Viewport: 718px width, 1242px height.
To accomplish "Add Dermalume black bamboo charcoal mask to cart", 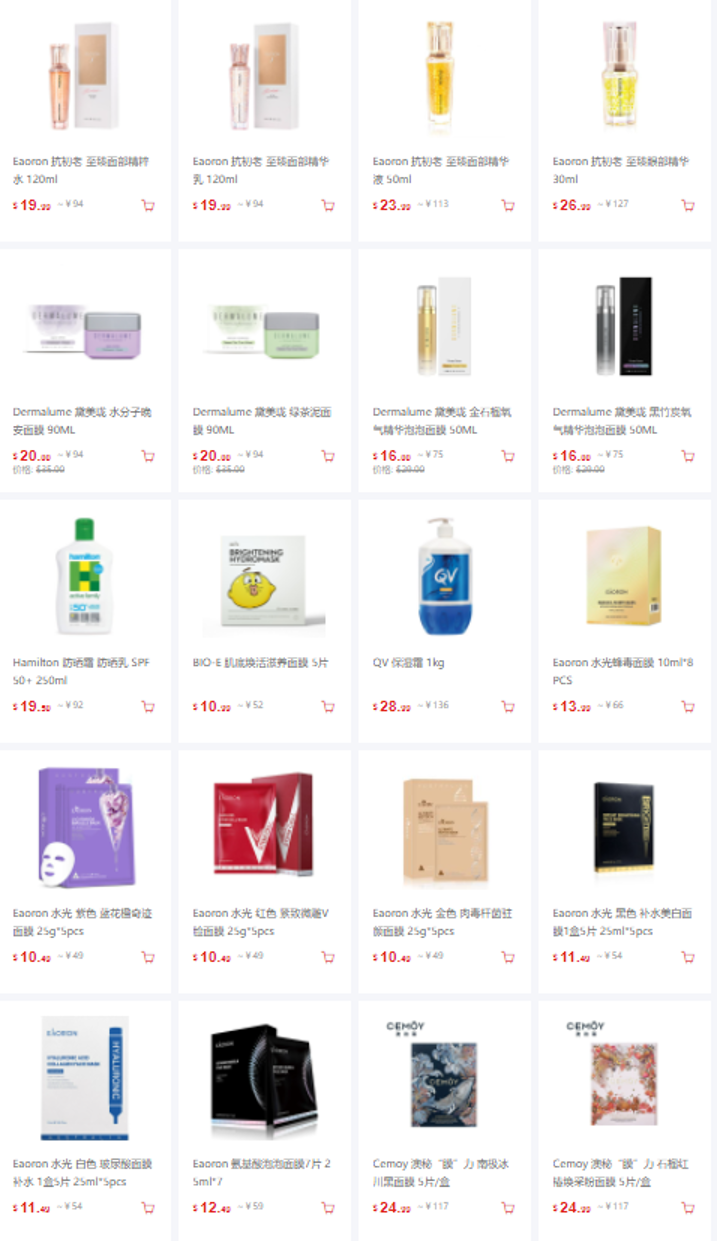I will pyautogui.click(x=688, y=456).
